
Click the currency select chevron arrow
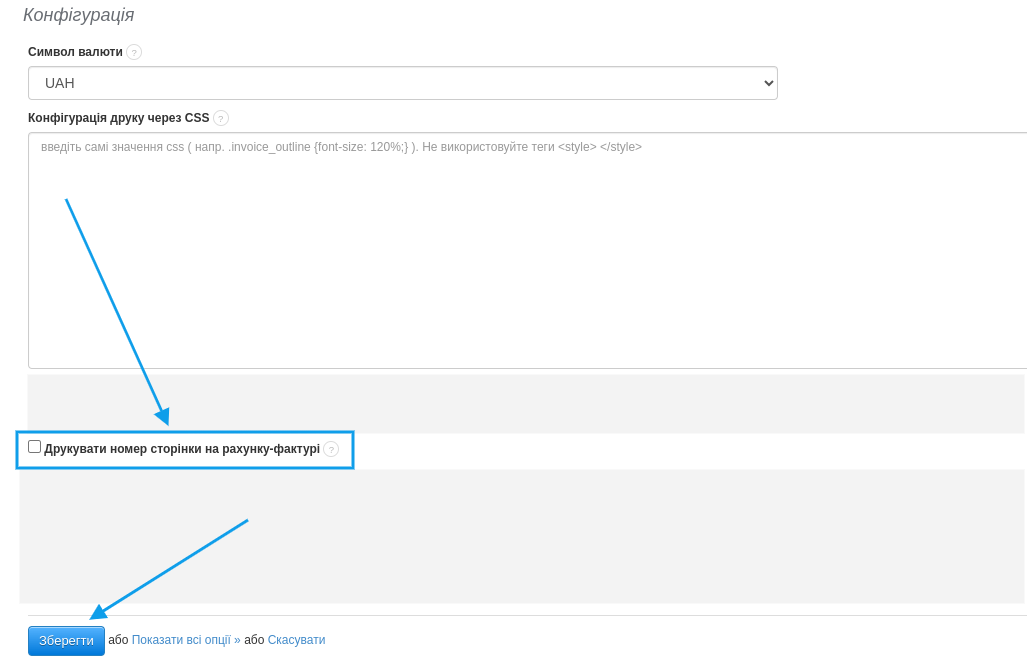click(x=768, y=83)
